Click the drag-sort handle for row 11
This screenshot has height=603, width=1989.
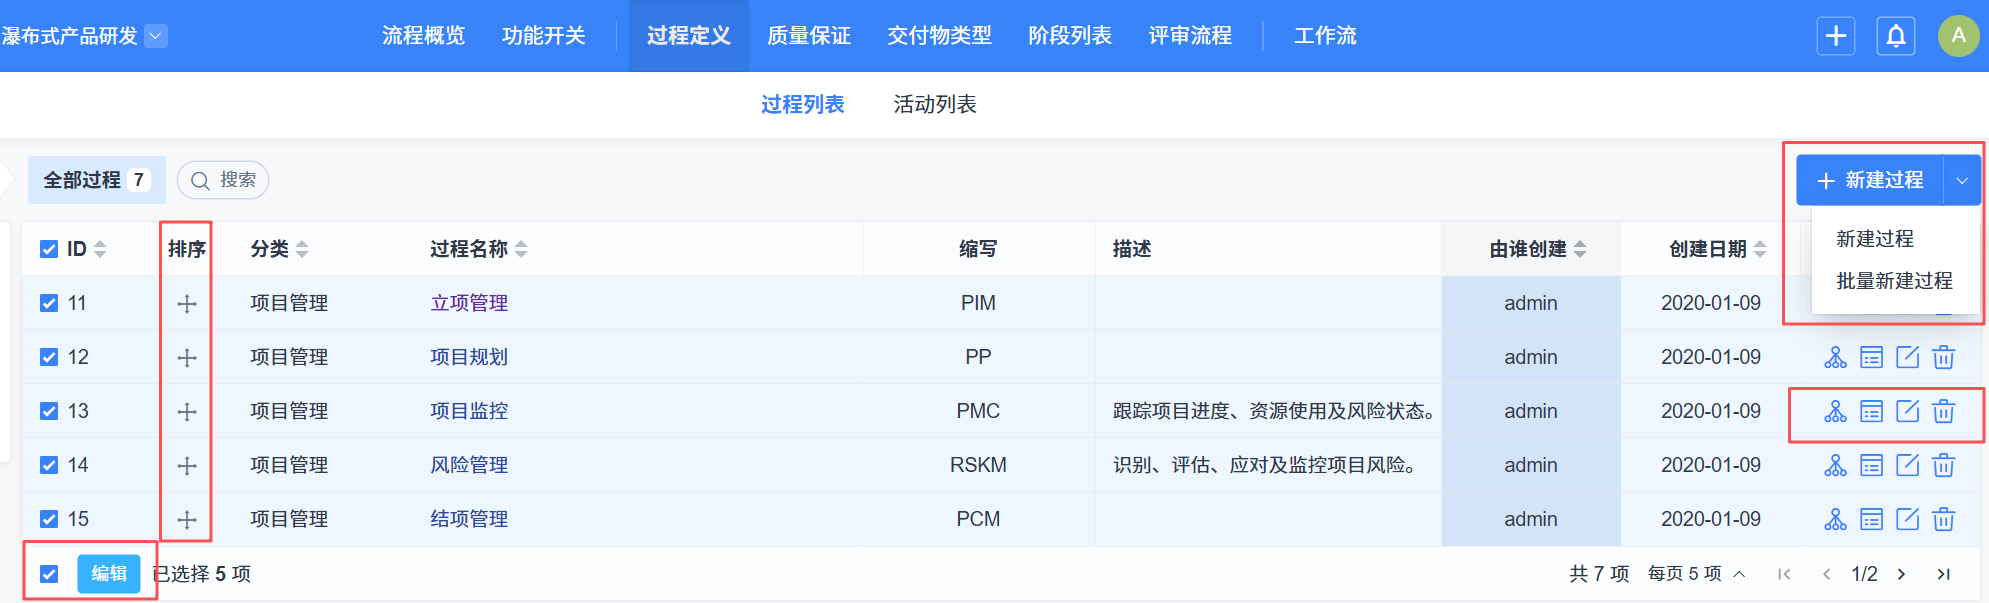pos(187,303)
